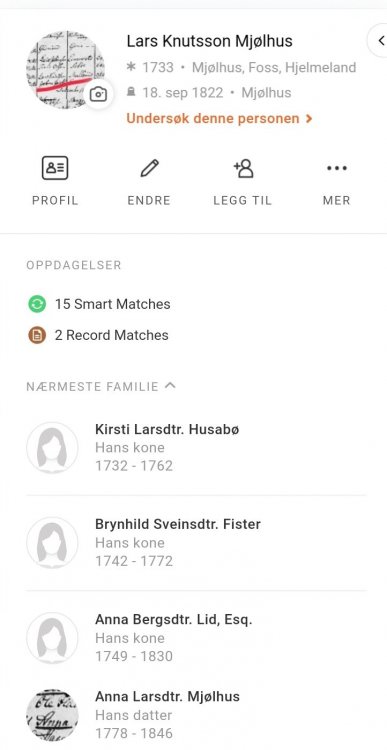Select Kirsti Larsdtr. Husabø family member
Viewport: 387px width, 750px height.
pyautogui.click(x=196, y=448)
